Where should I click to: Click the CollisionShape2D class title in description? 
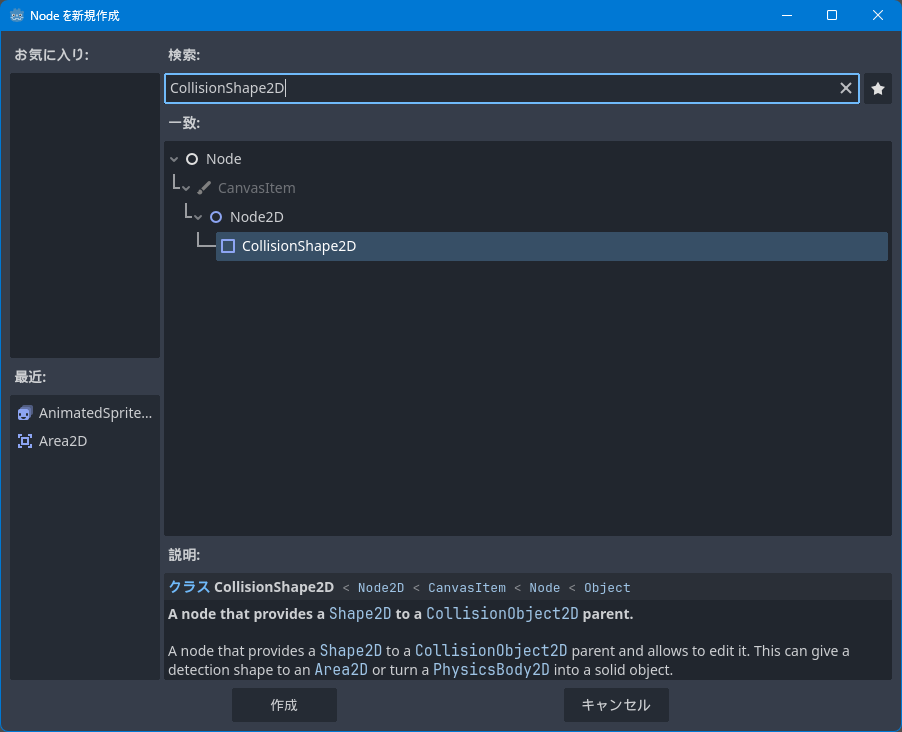[274, 587]
